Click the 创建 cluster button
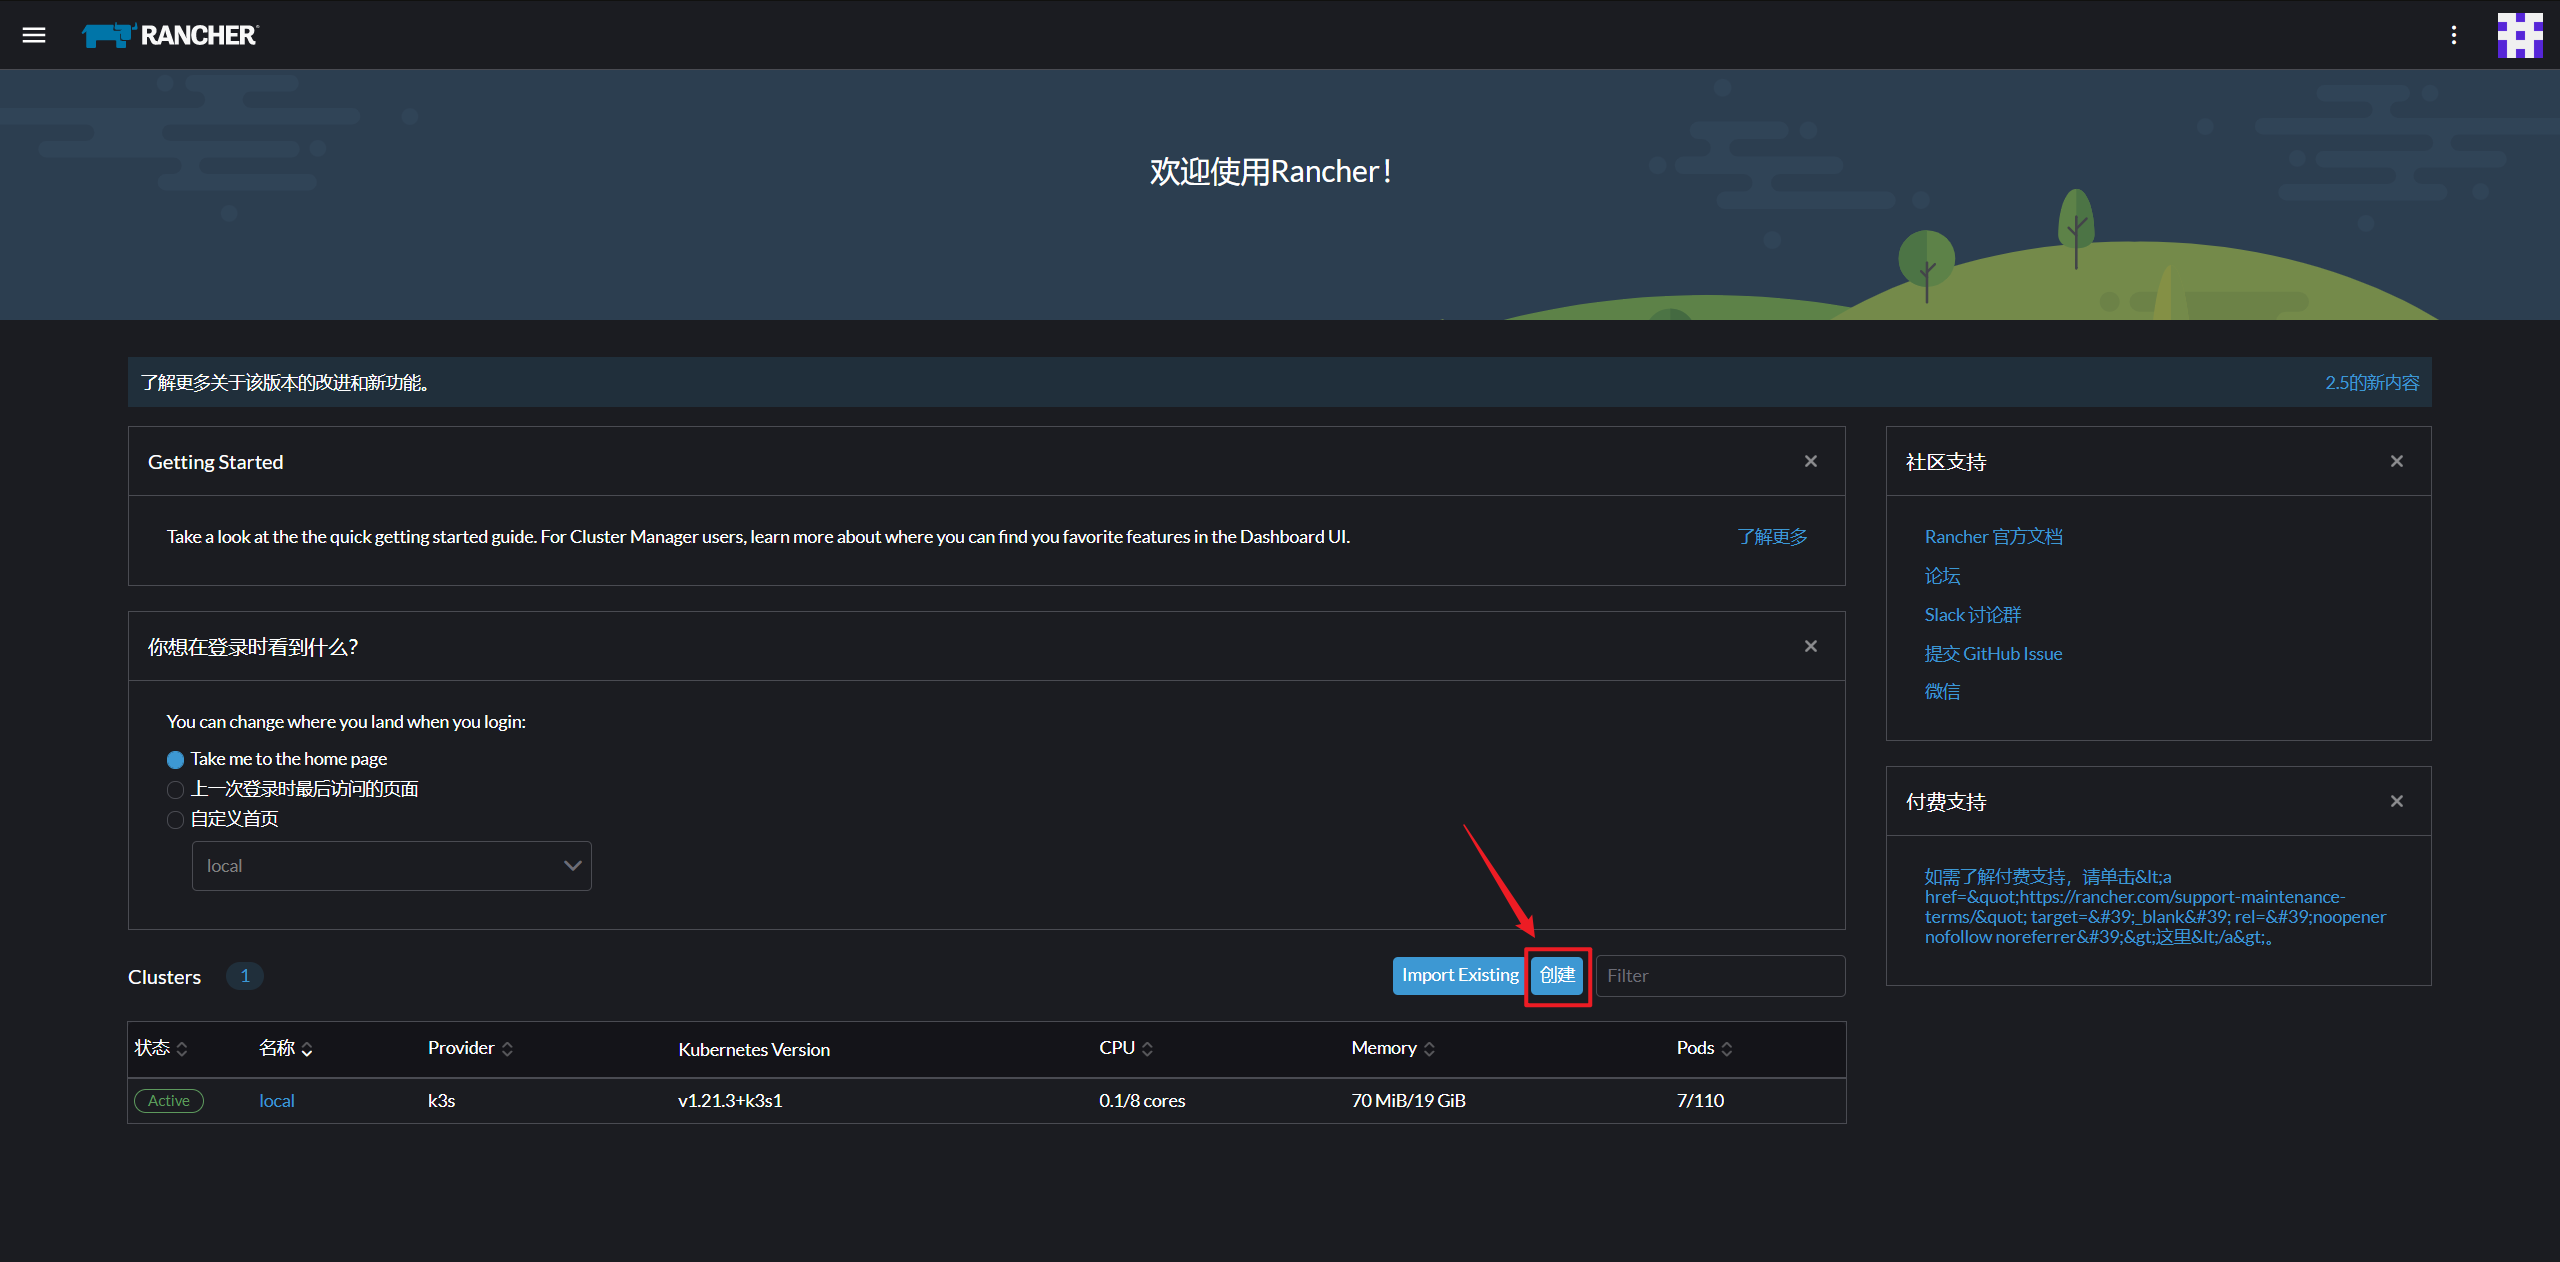 (1557, 976)
